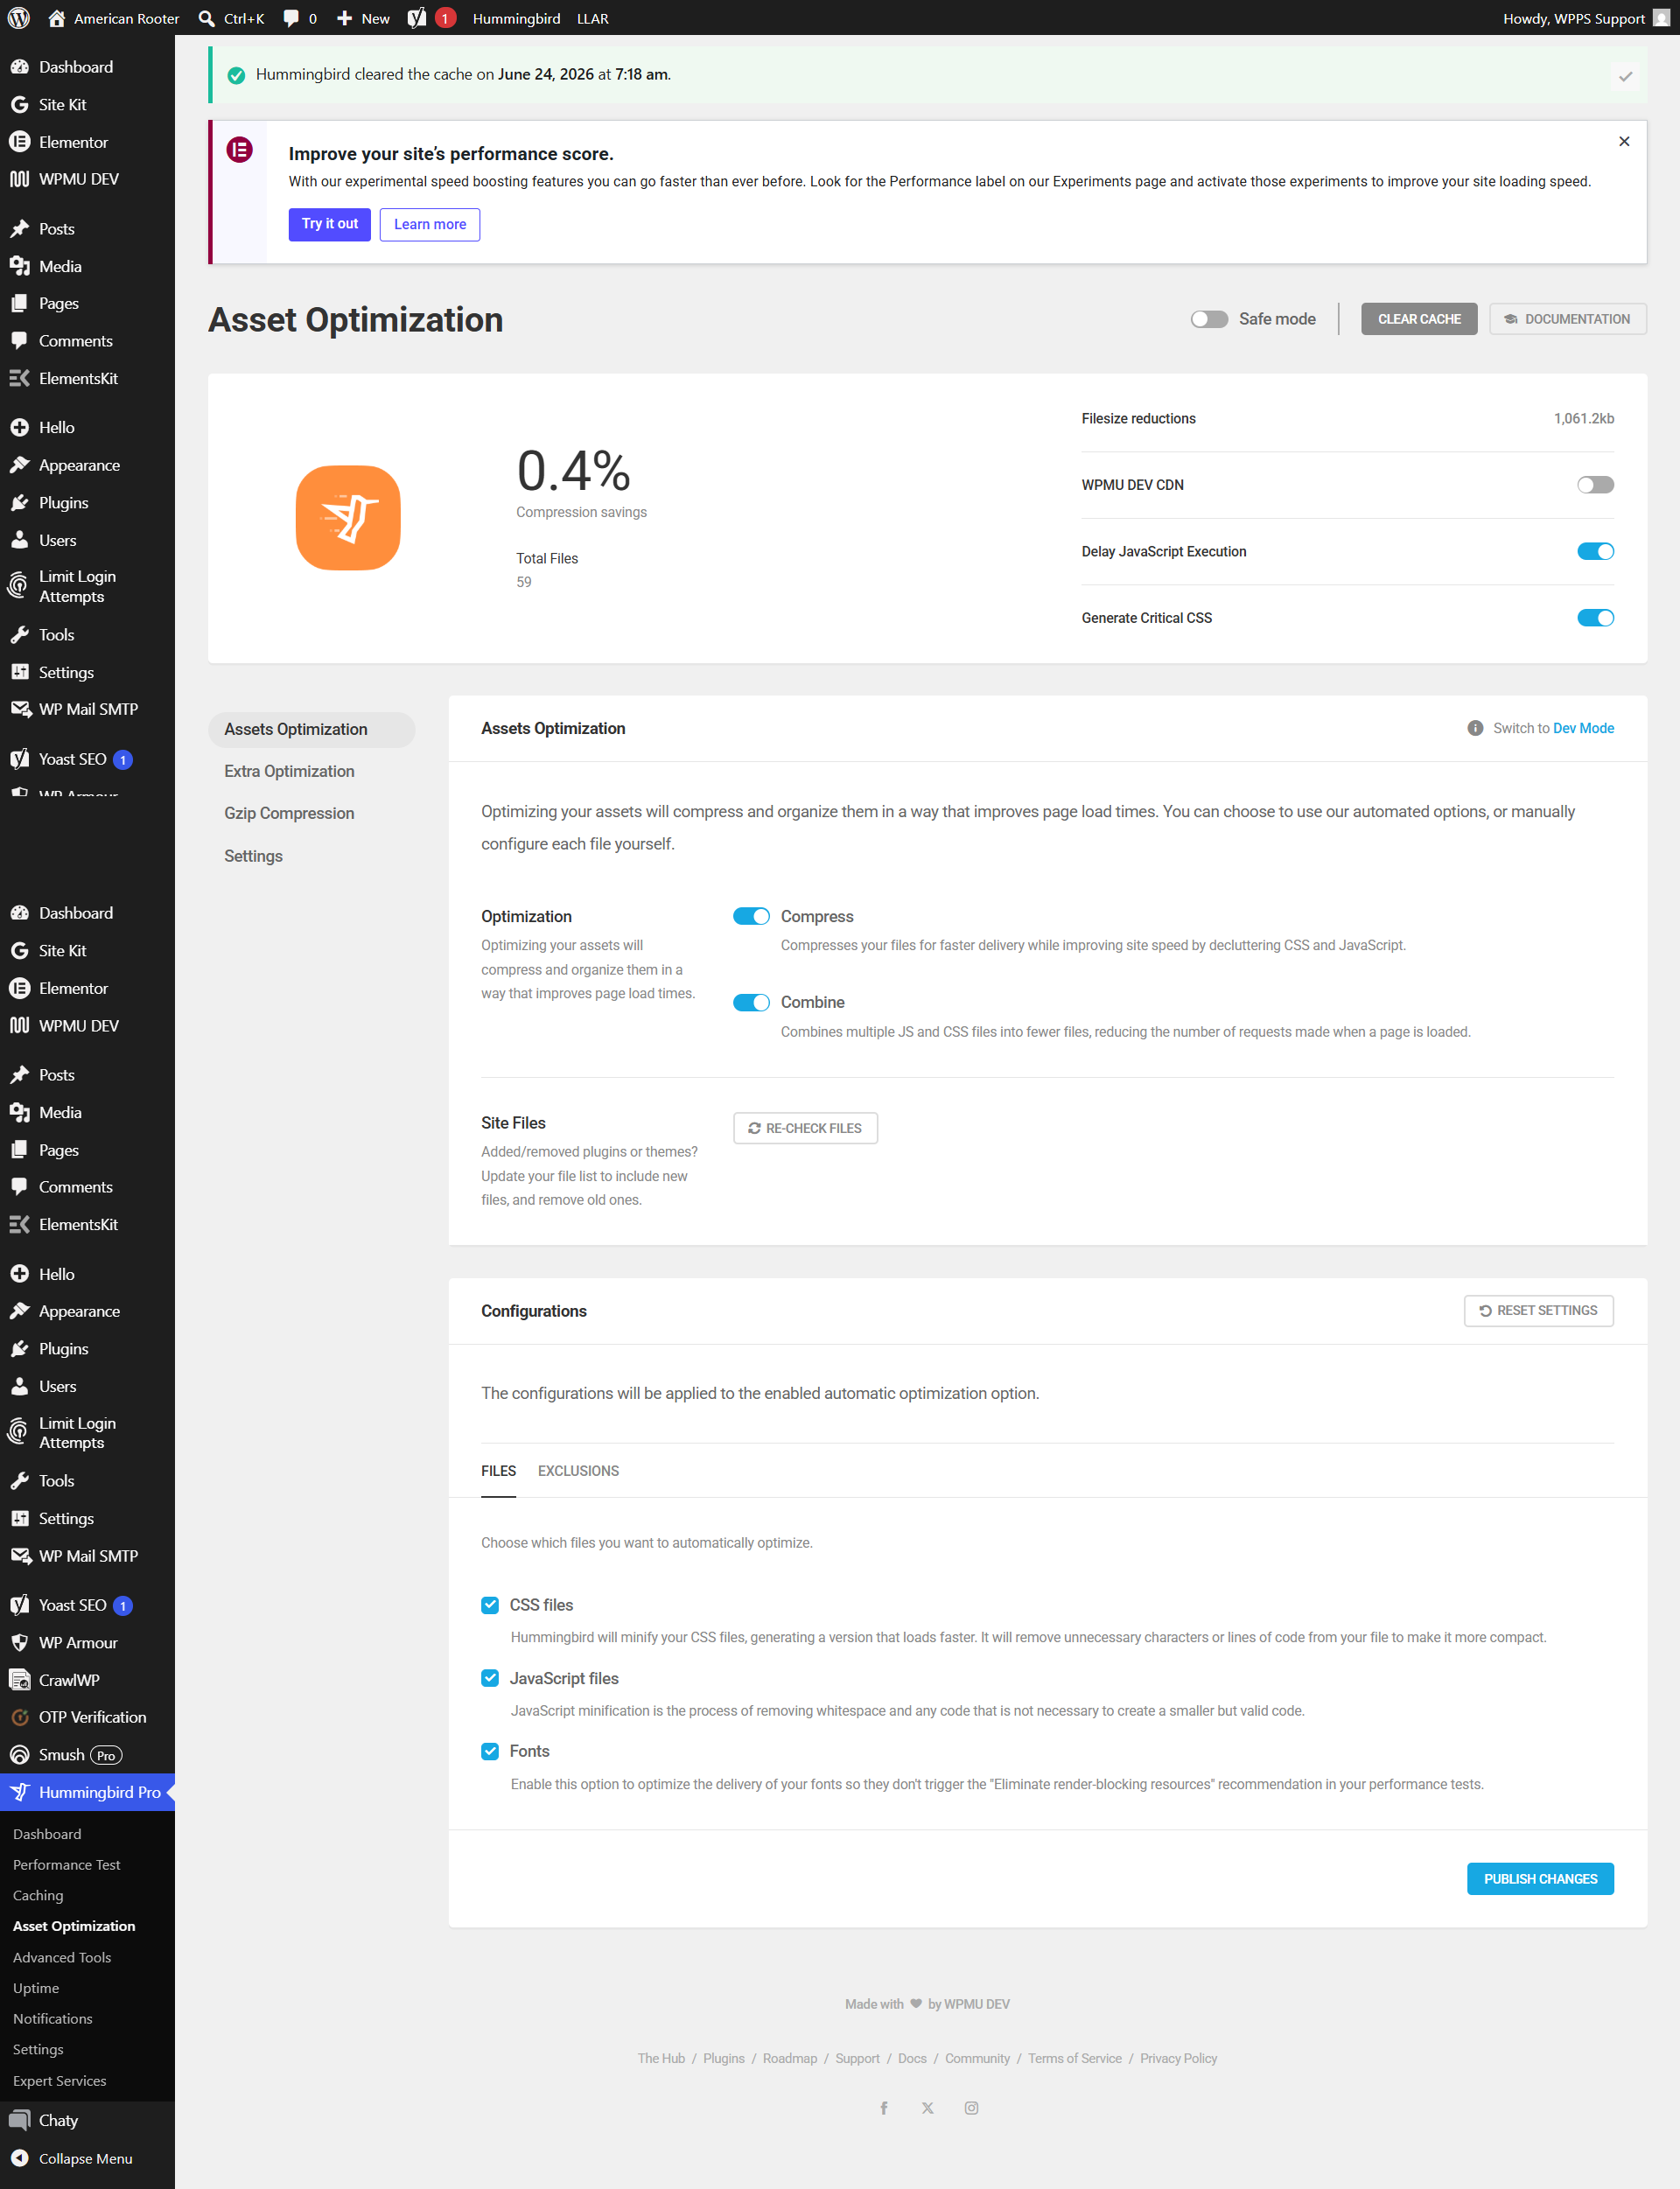Open Yoast icon in admin bar
1680x2189 pixels.
click(x=417, y=18)
